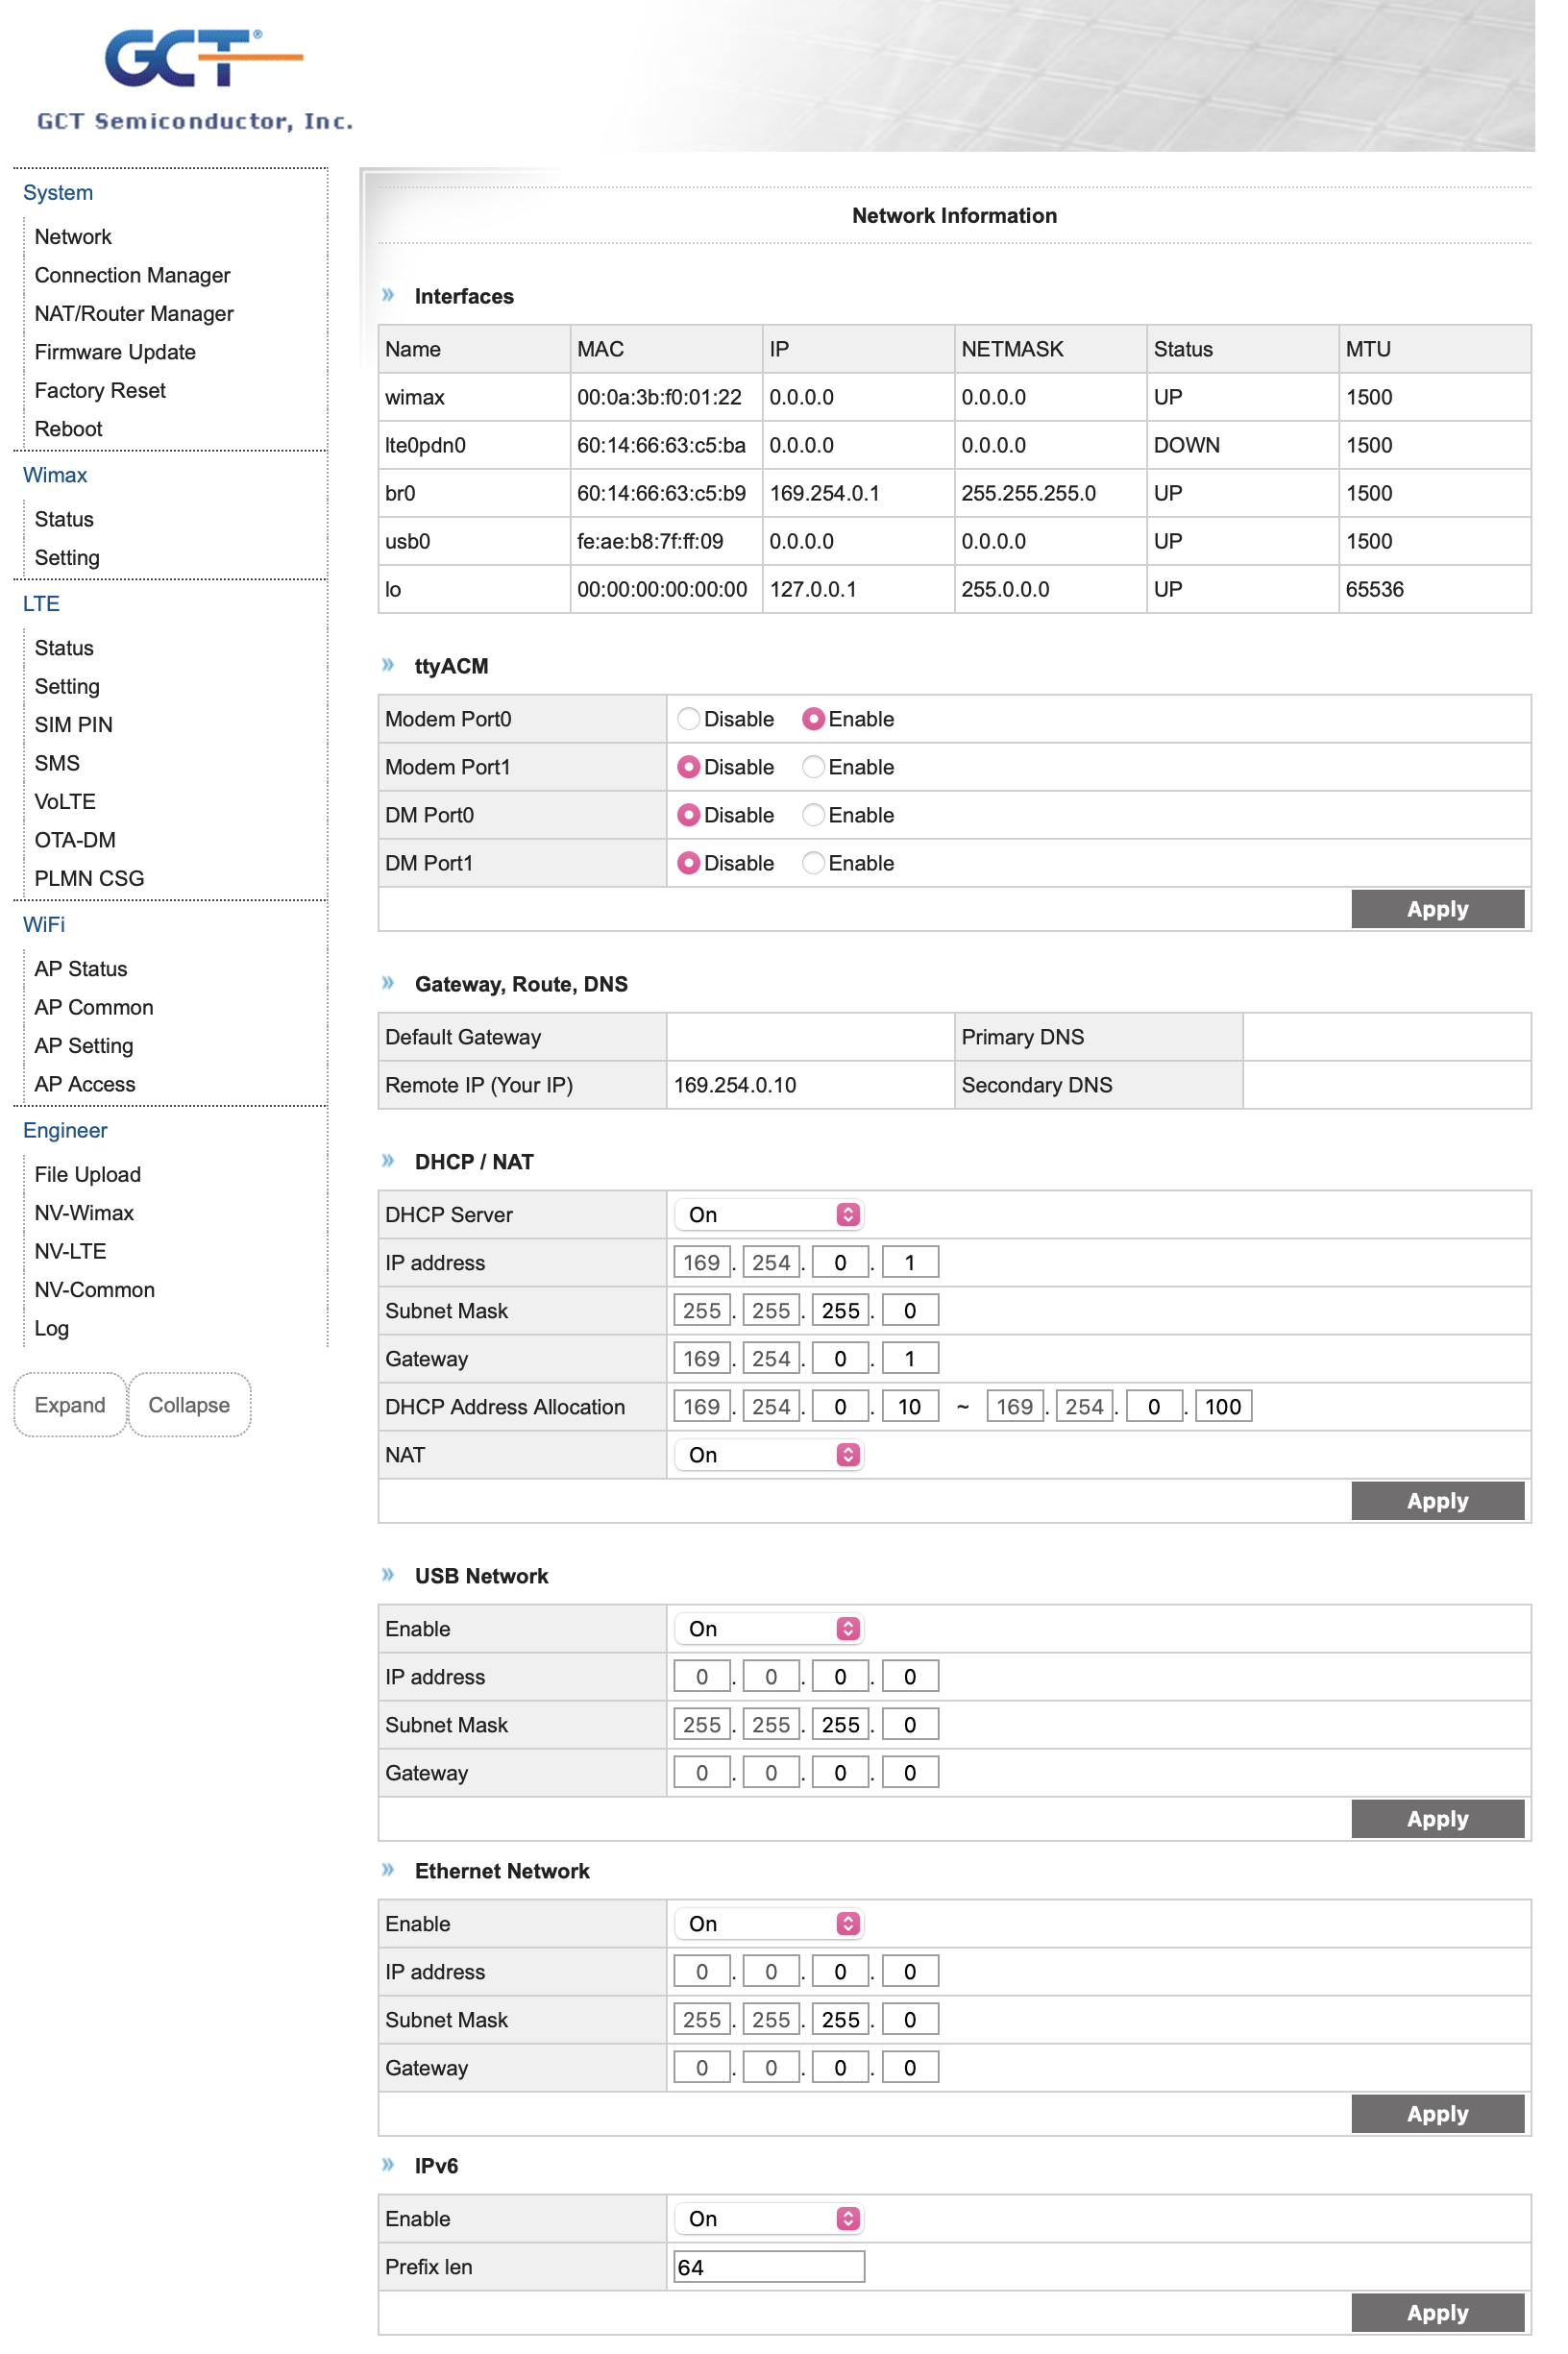Apply the ttyACM port settings
Viewport: 1568px width, 2354px height.
point(1437,909)
